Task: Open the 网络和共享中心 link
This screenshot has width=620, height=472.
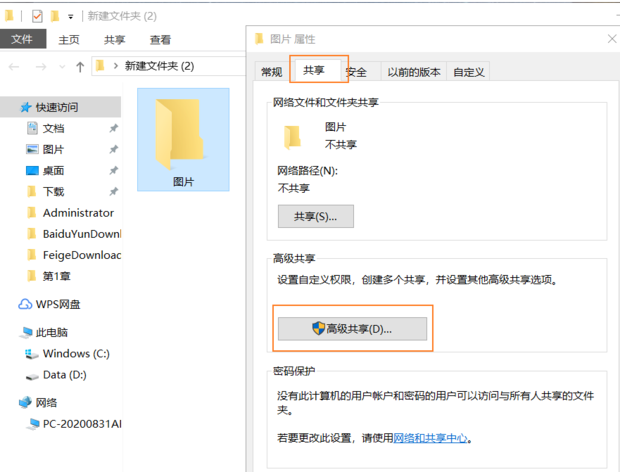Action: (430, 438)
